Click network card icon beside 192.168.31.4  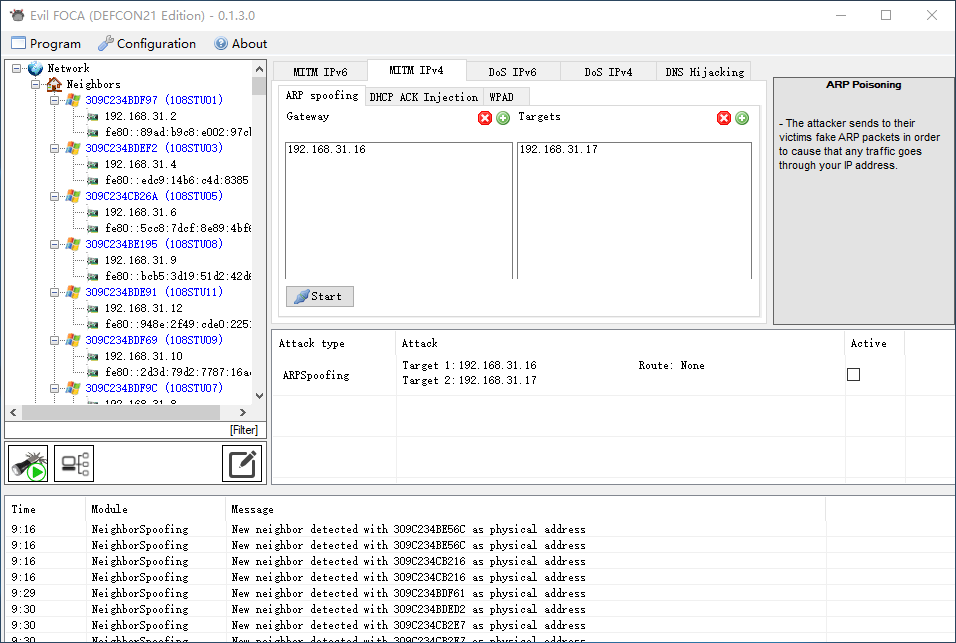tap(93, 165)
